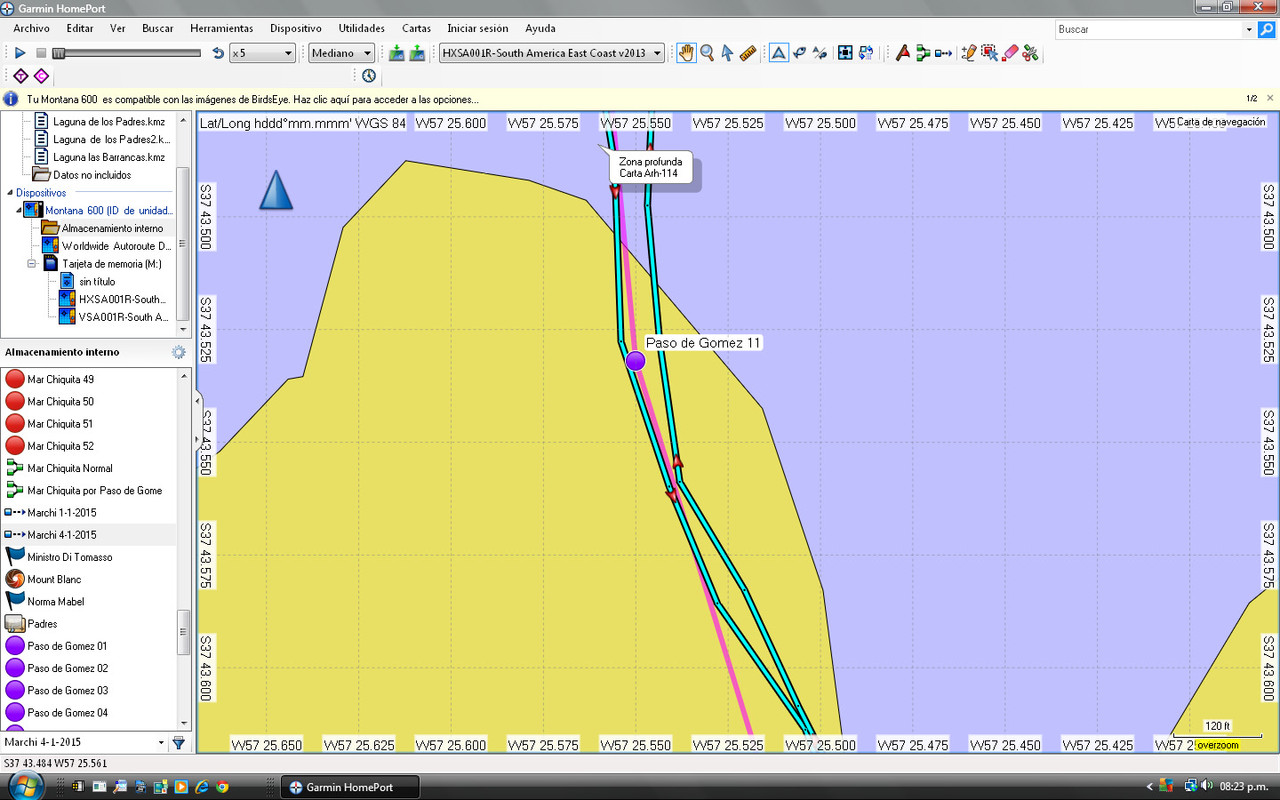This screenshot has height=800, width=1280.
Task: Select the arrow Selection tool
Action: 727,53
